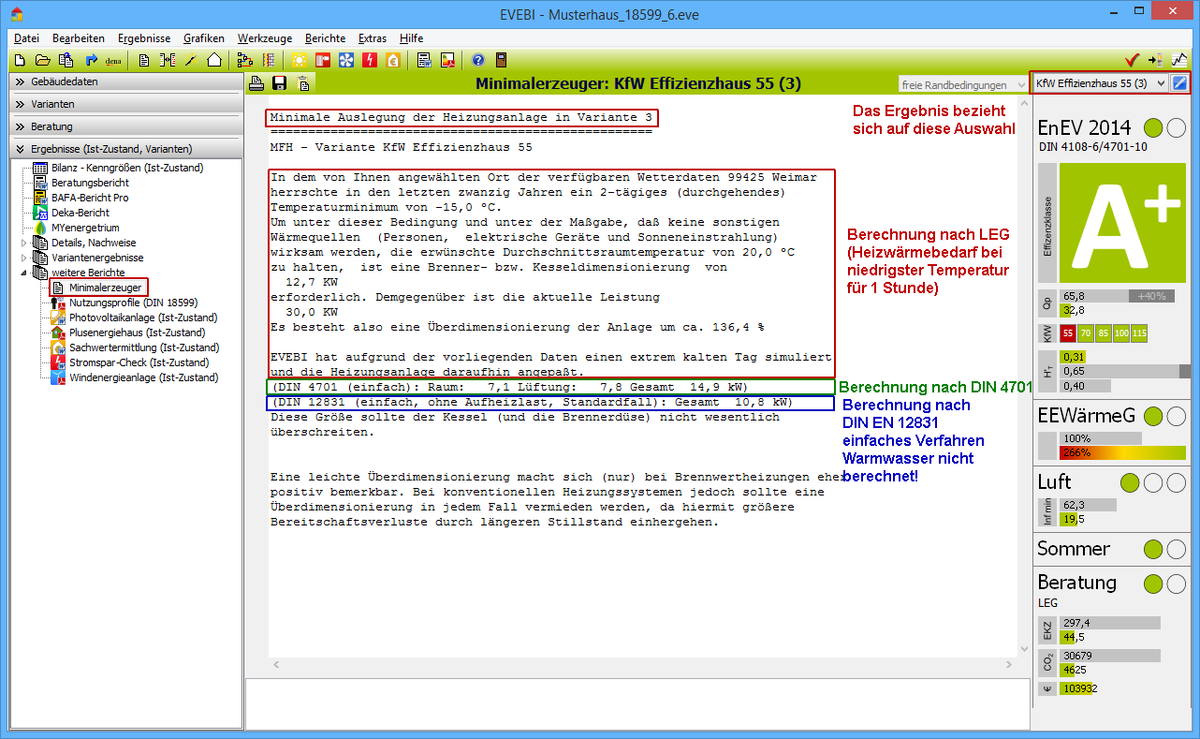This screenshot has width=1200, height=739.
Task: Open the Datei menu
Action: coord(27,38)
